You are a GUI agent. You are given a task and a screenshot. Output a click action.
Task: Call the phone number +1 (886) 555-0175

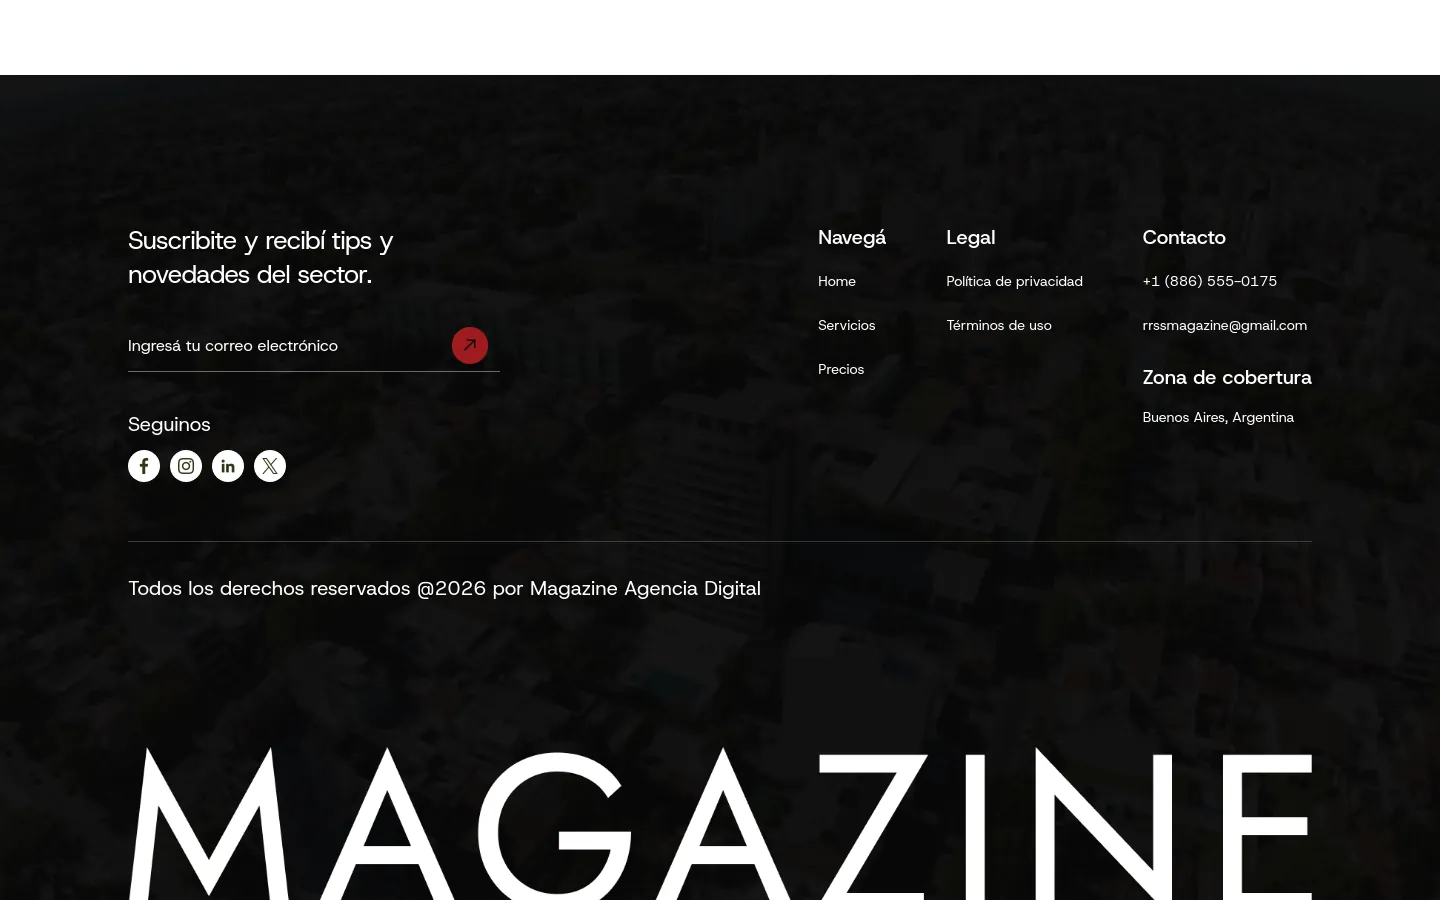(1210, 281)
